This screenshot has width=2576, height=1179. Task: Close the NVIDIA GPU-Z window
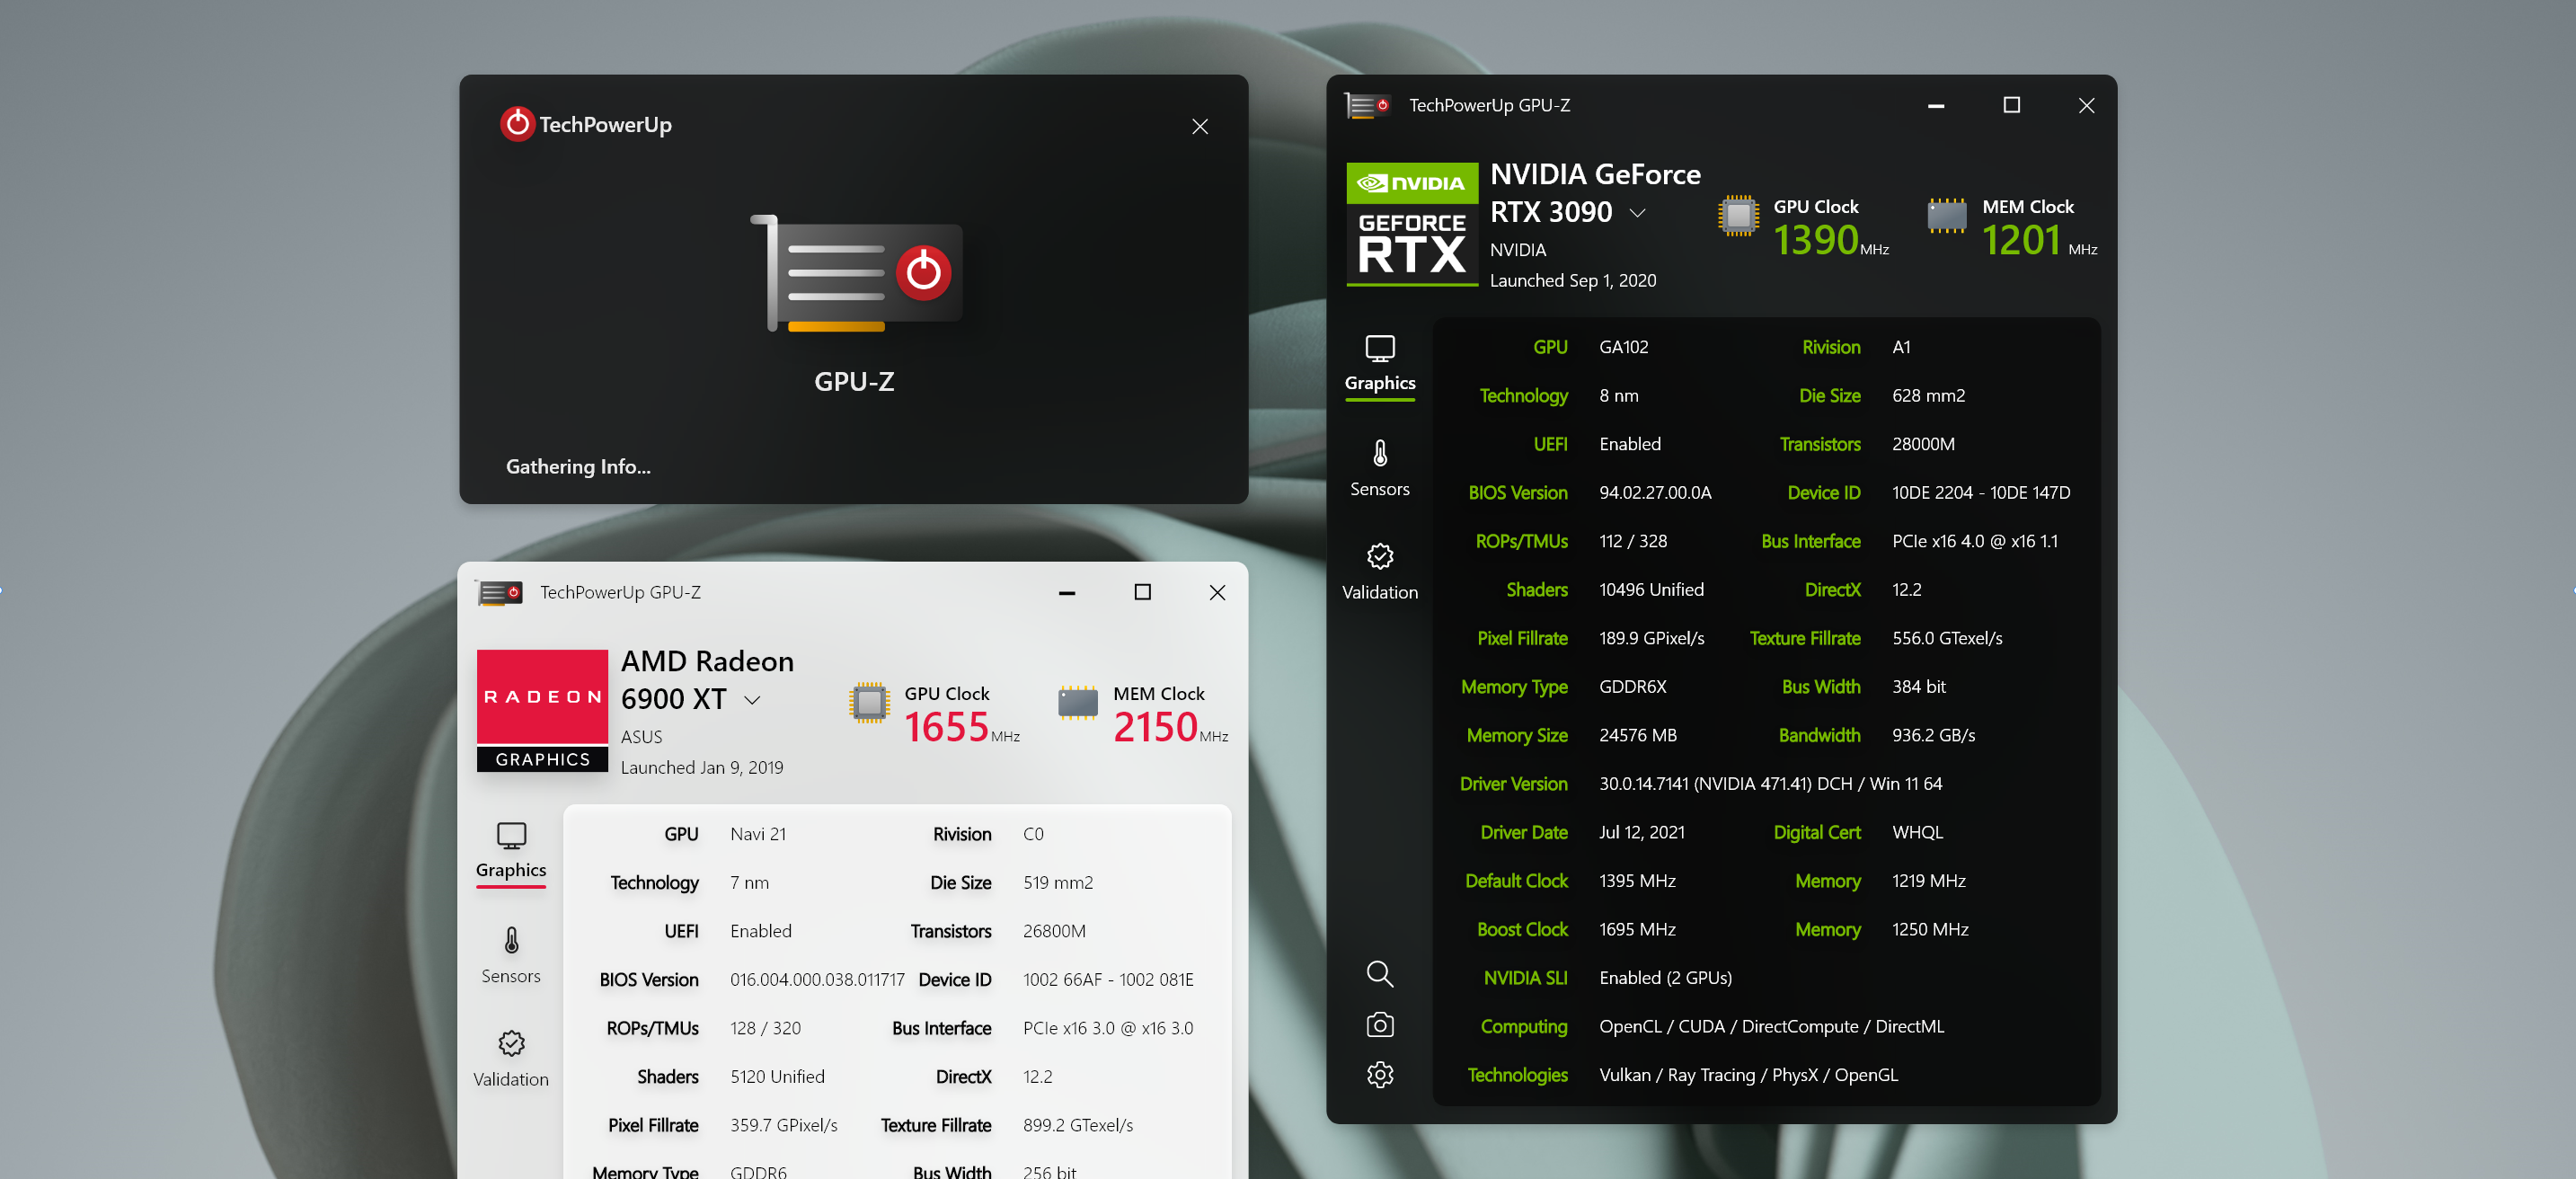coord(2086,105)
